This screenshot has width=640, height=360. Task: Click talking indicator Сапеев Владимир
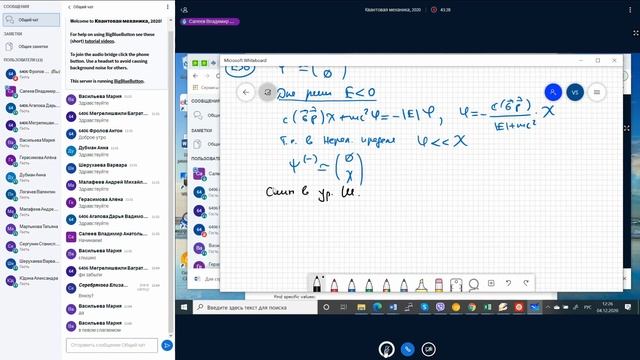210,21
